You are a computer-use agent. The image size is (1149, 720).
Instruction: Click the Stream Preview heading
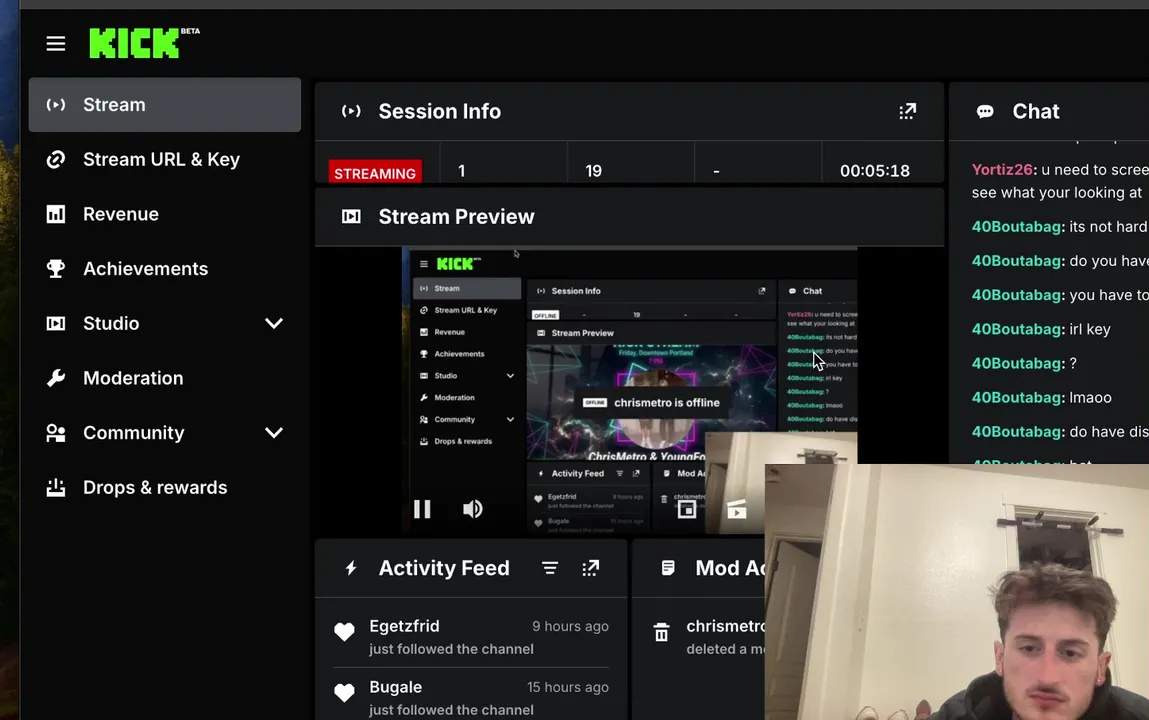[x=457, y=217]
